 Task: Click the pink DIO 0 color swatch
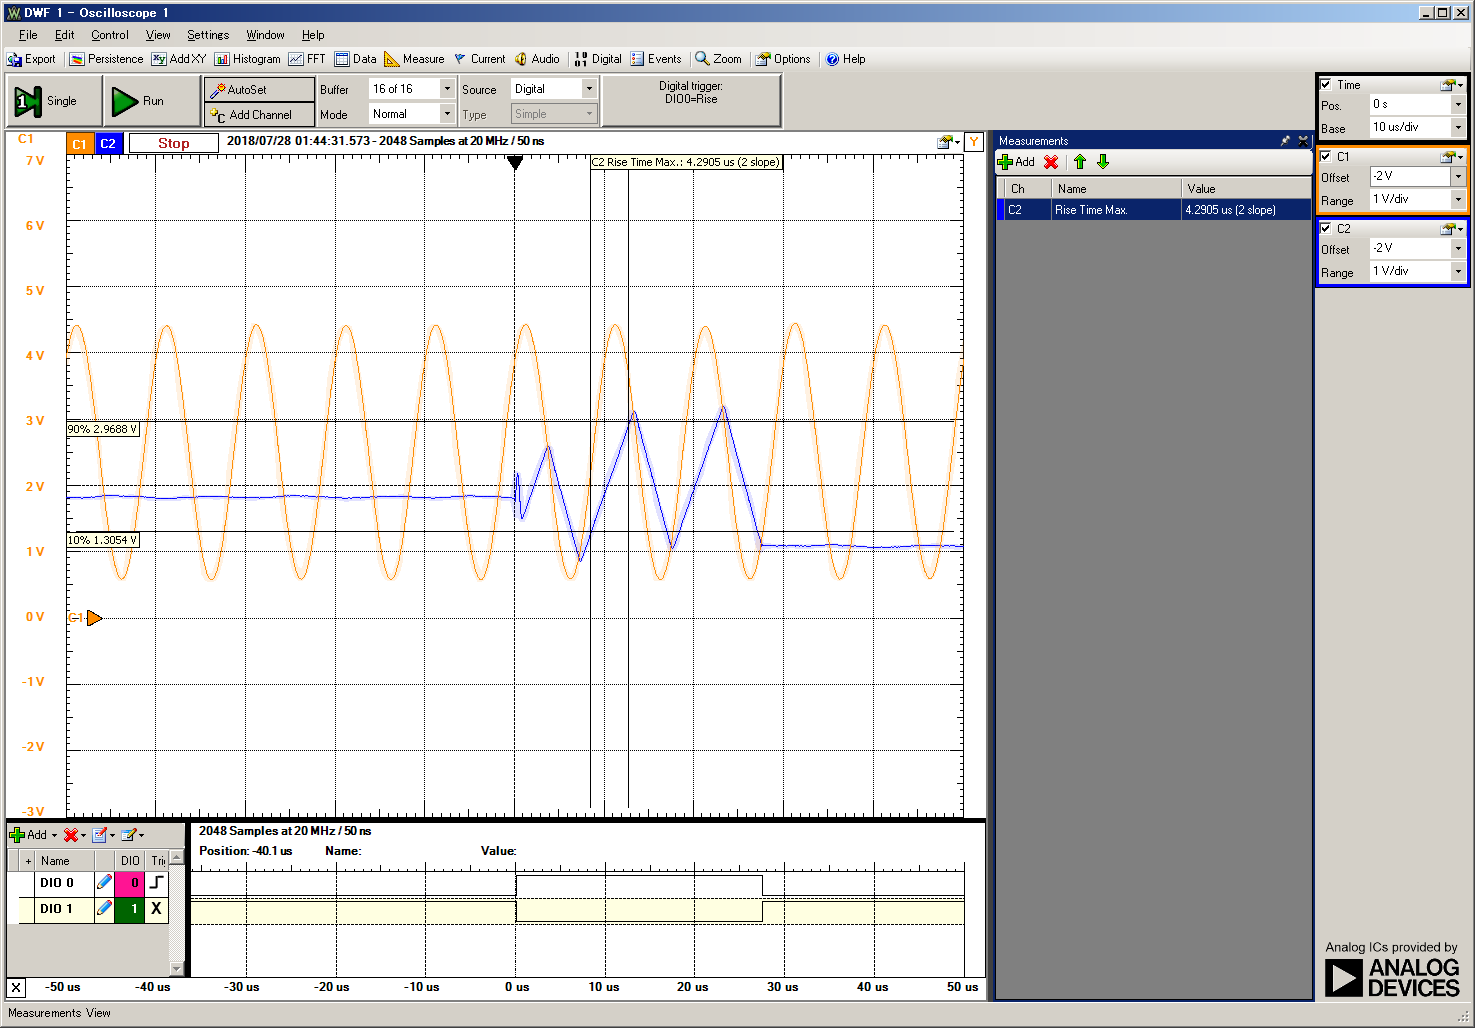(x=130, y=883)
